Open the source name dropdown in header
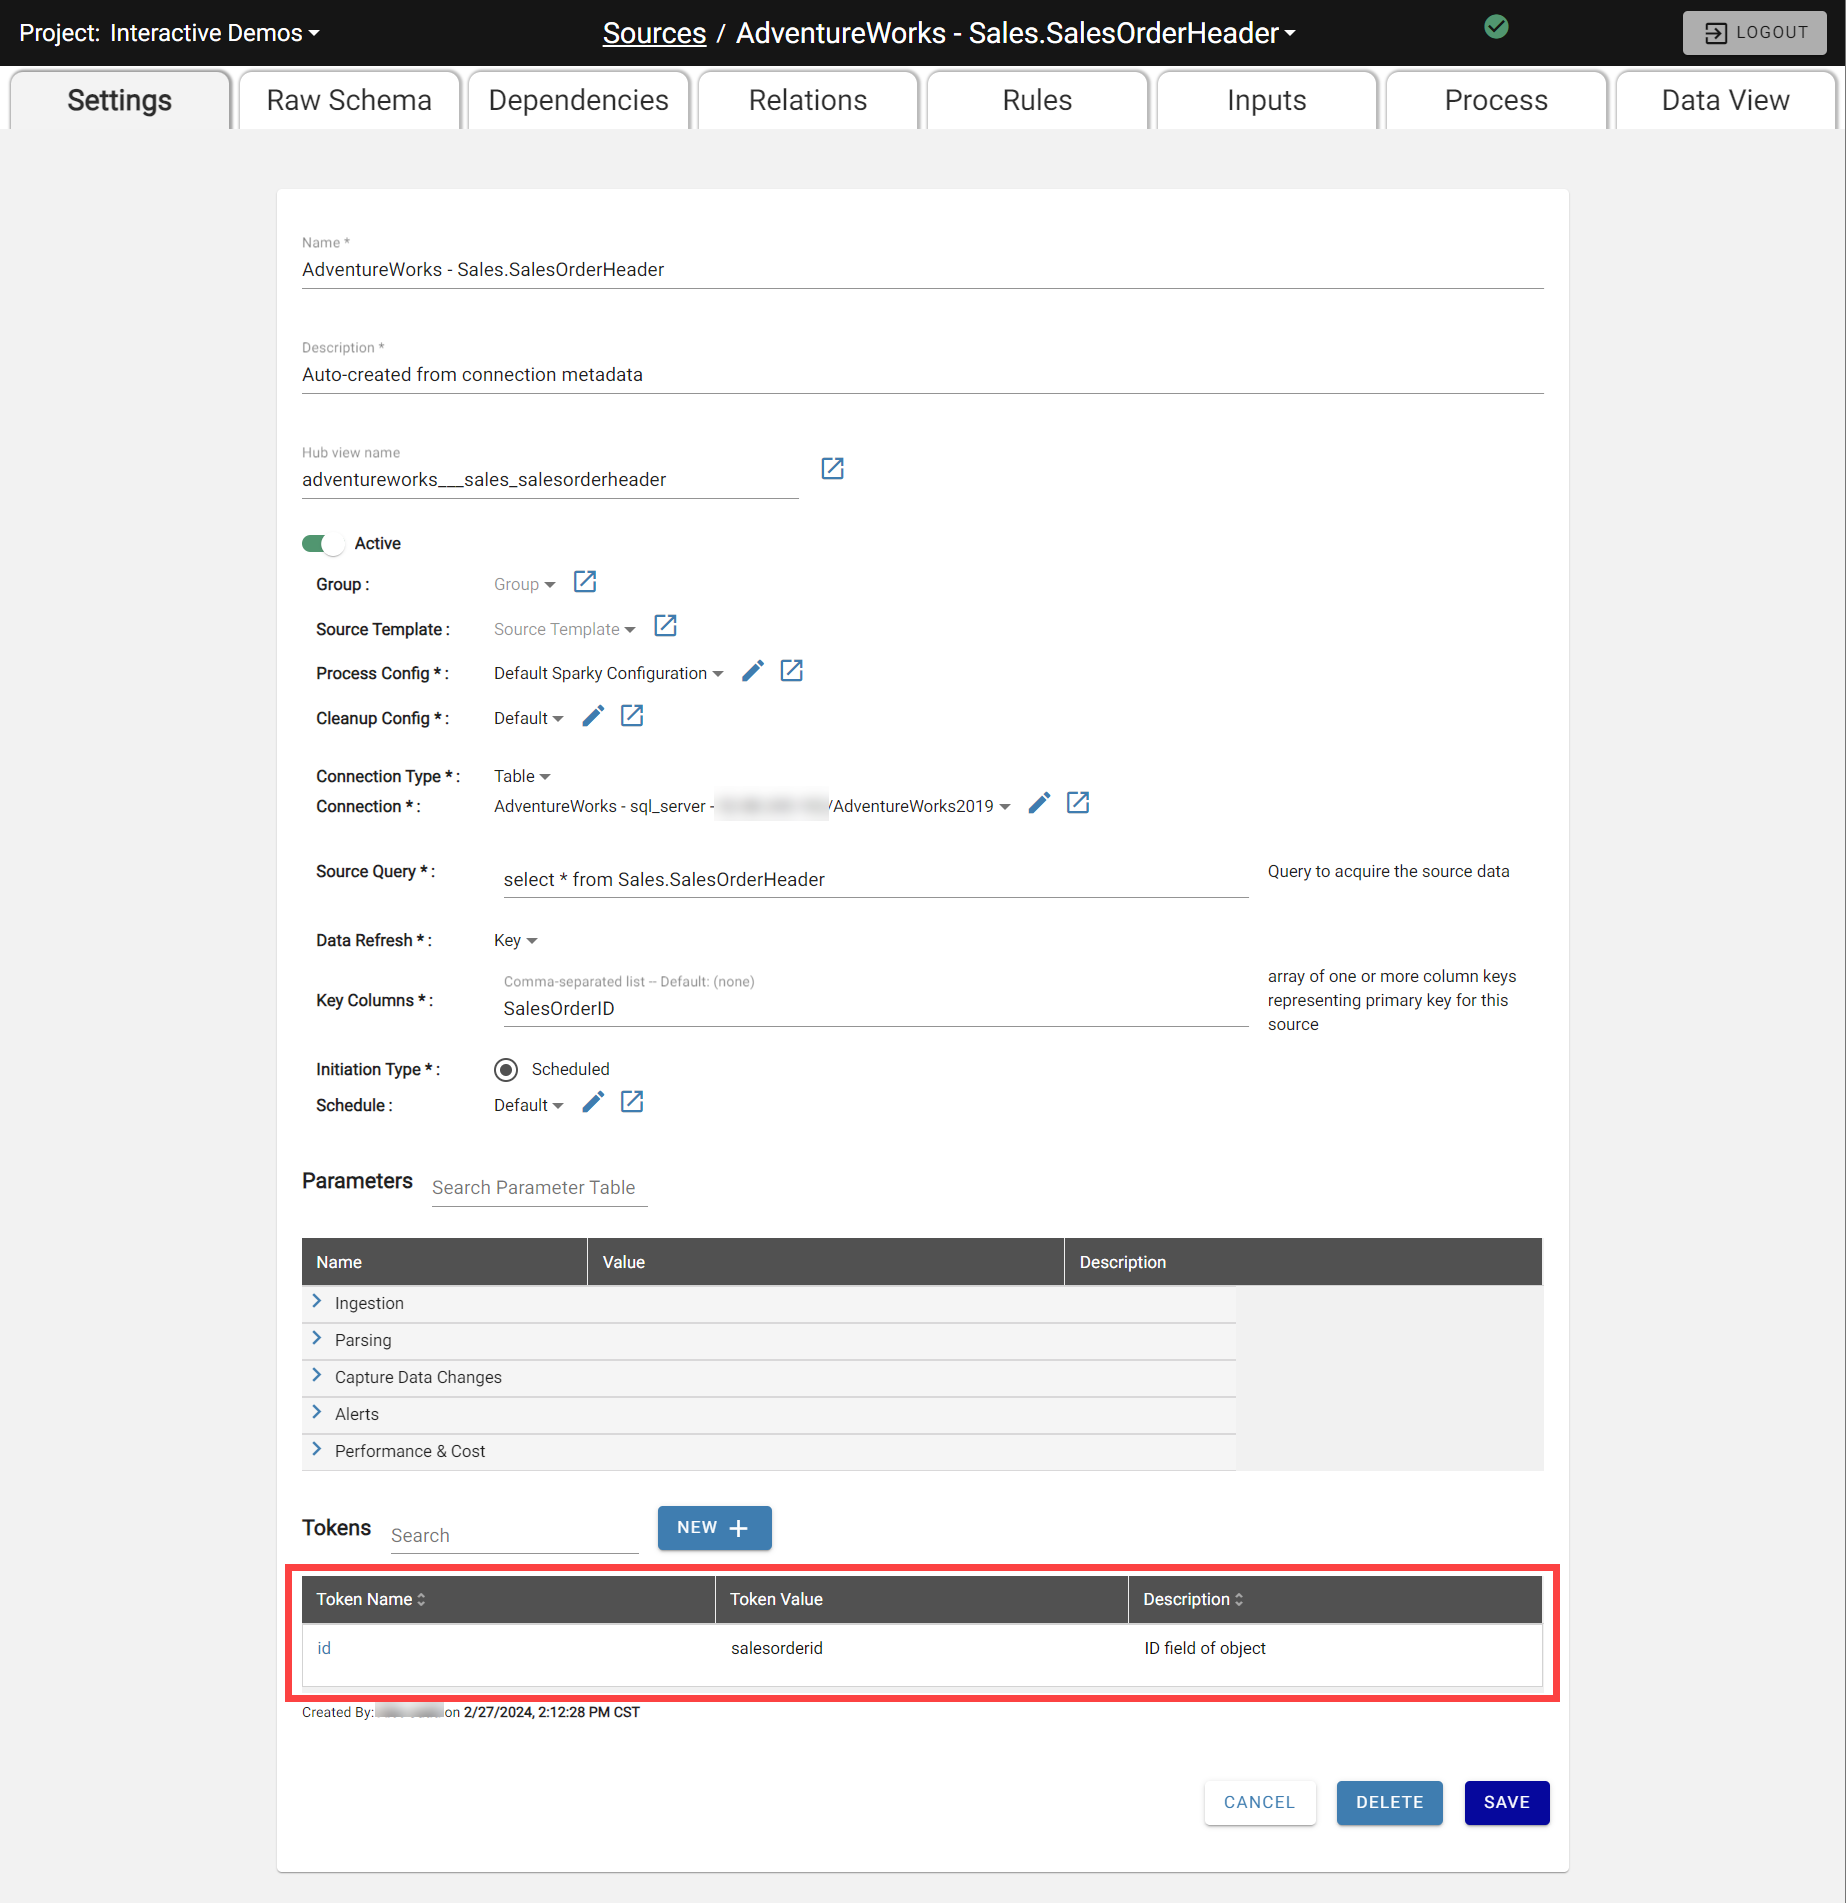This screenshot has height=1903, width=1846. point(1016,33)
